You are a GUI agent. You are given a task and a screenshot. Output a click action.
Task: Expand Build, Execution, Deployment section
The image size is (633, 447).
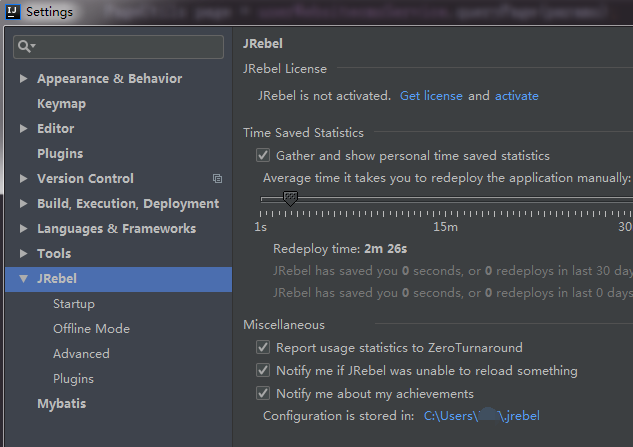pyautogui.click(x=24, y=204)
